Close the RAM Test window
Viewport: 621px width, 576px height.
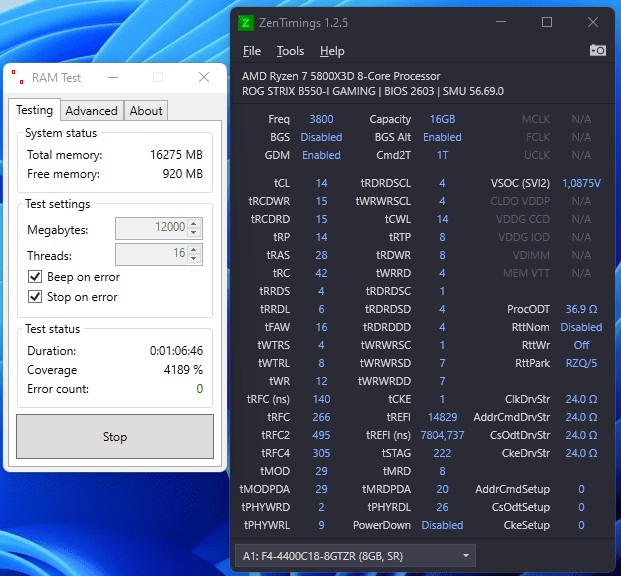[204, 77]
